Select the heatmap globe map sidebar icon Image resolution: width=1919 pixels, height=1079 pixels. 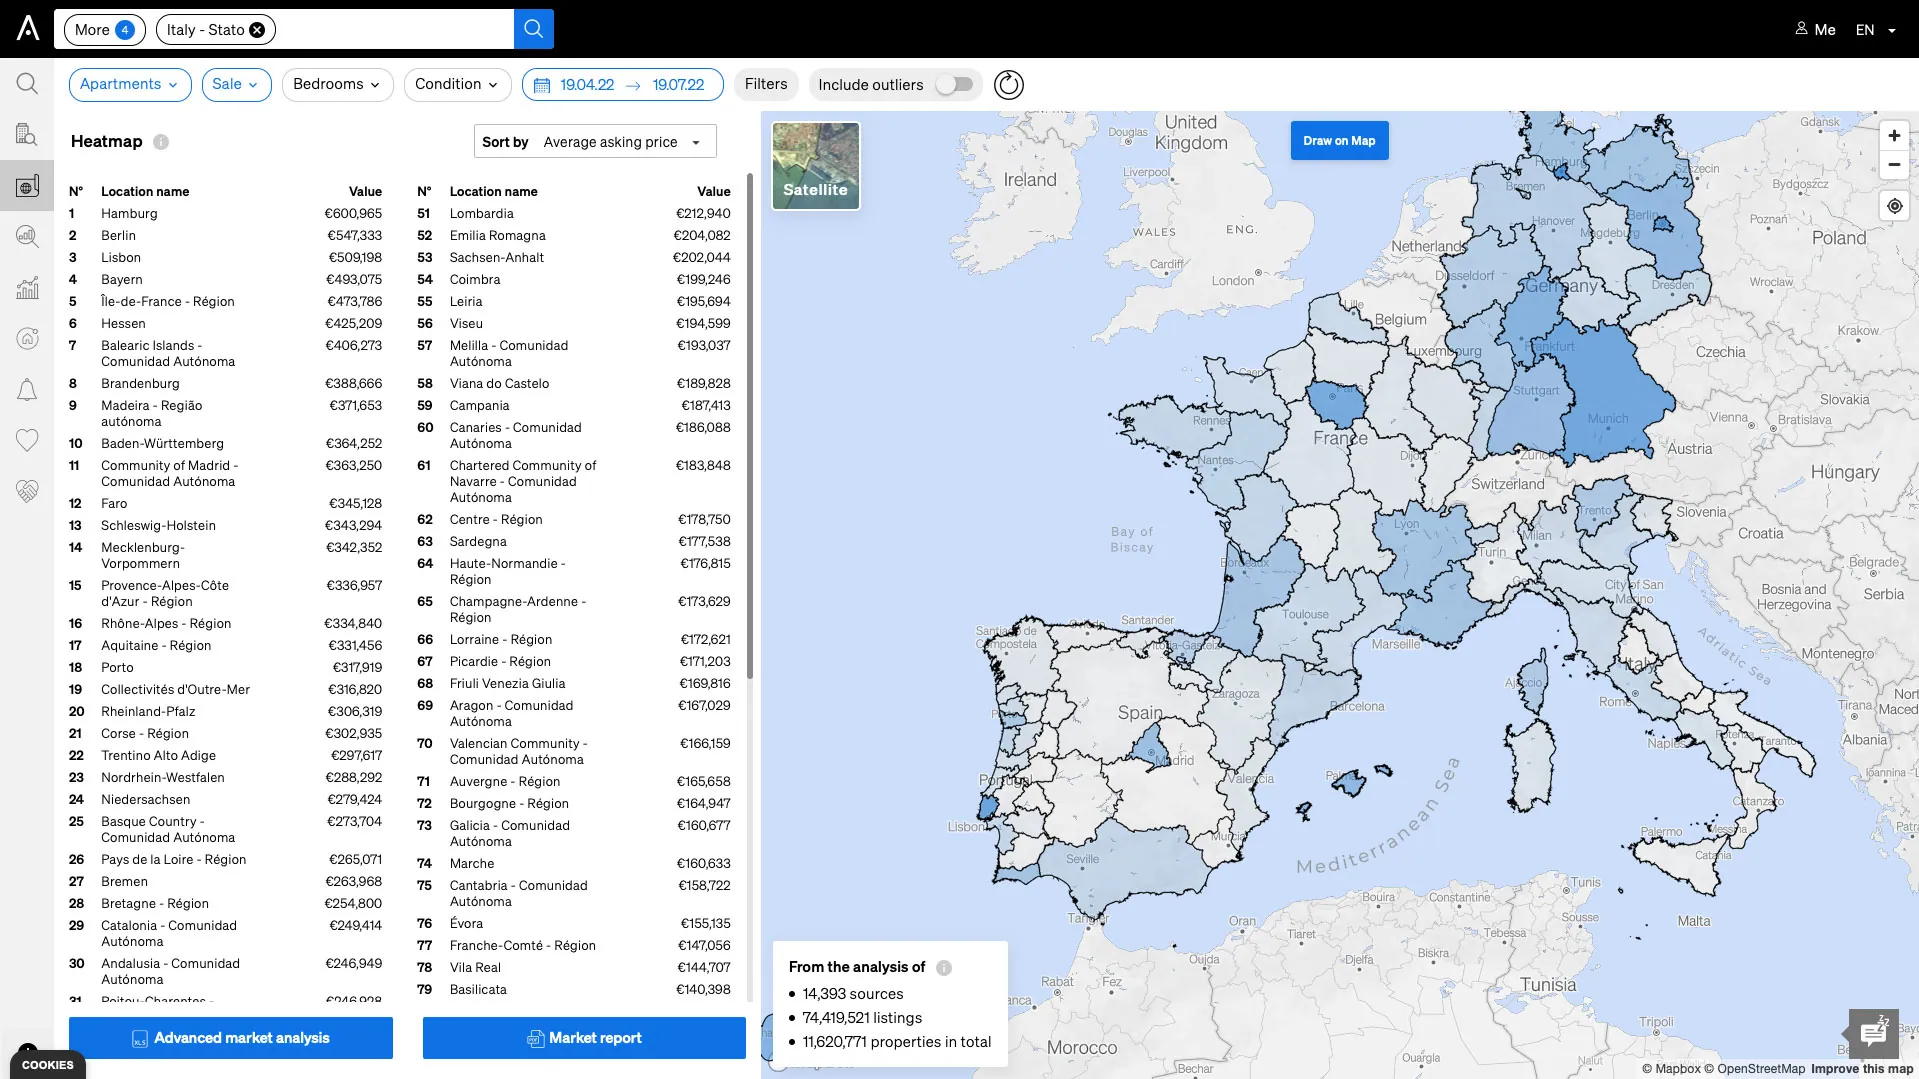(27, 186)
